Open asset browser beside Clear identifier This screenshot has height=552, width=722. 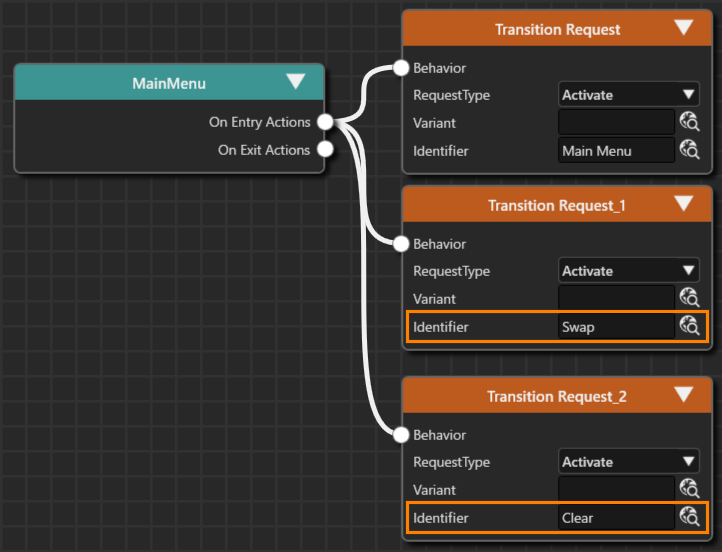click(689, 517)
